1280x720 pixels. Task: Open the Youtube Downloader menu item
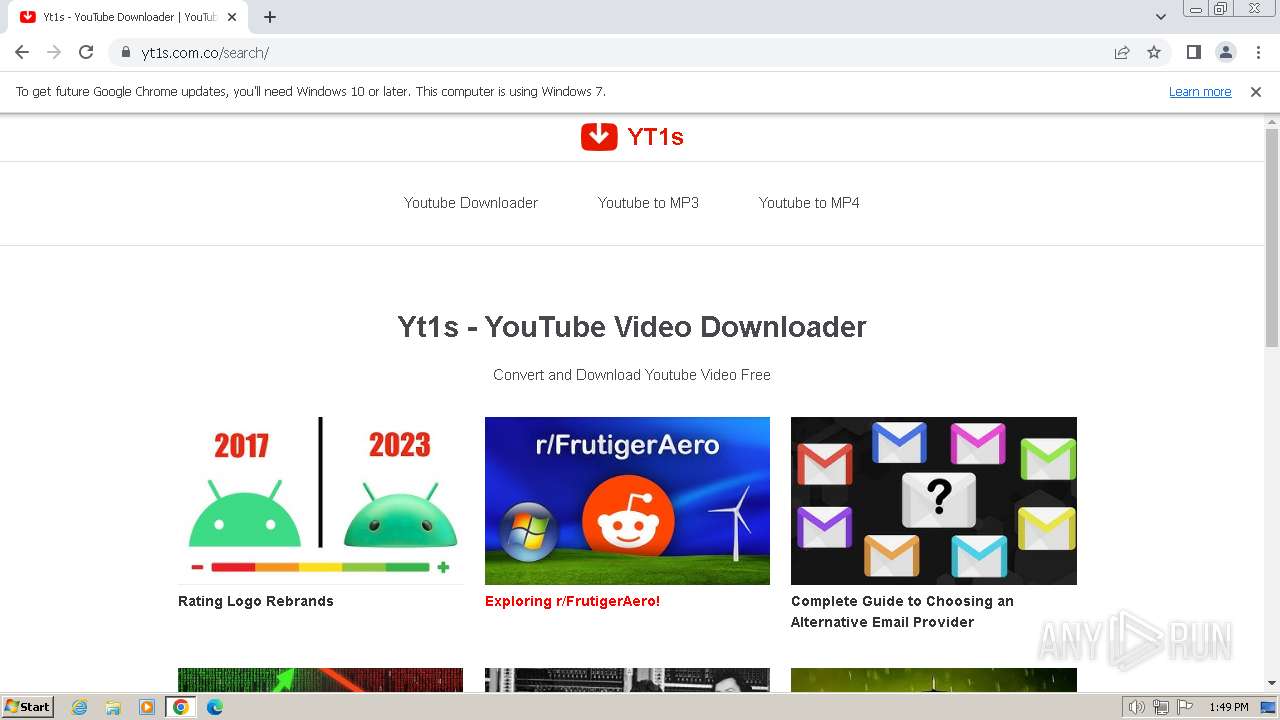pyautogui.click(x=471, y=203)
